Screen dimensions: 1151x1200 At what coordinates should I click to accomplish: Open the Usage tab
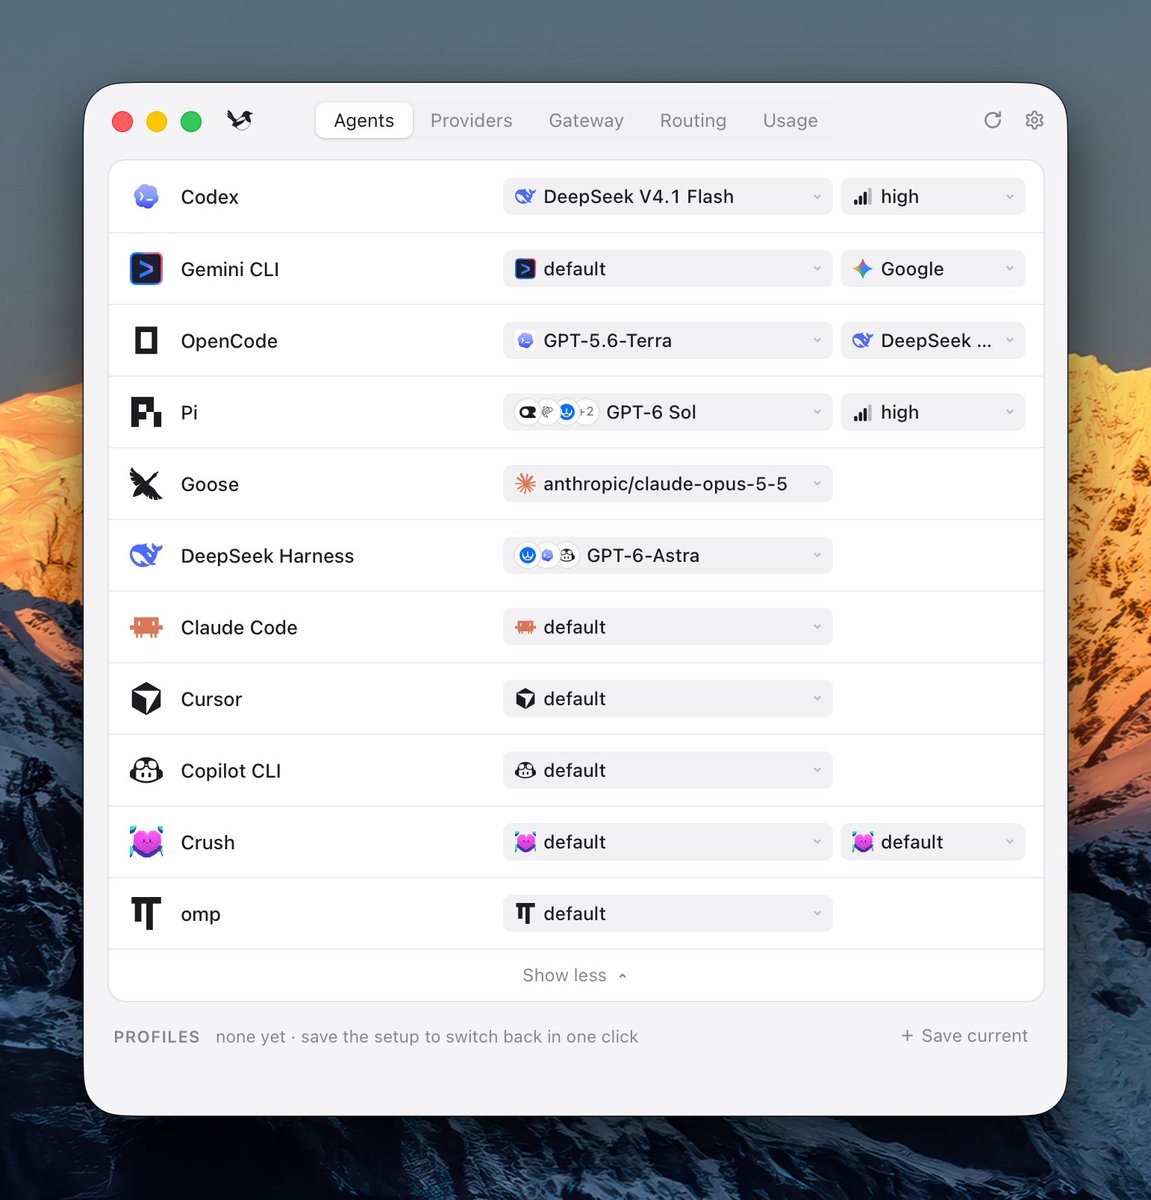click(790, 120)
